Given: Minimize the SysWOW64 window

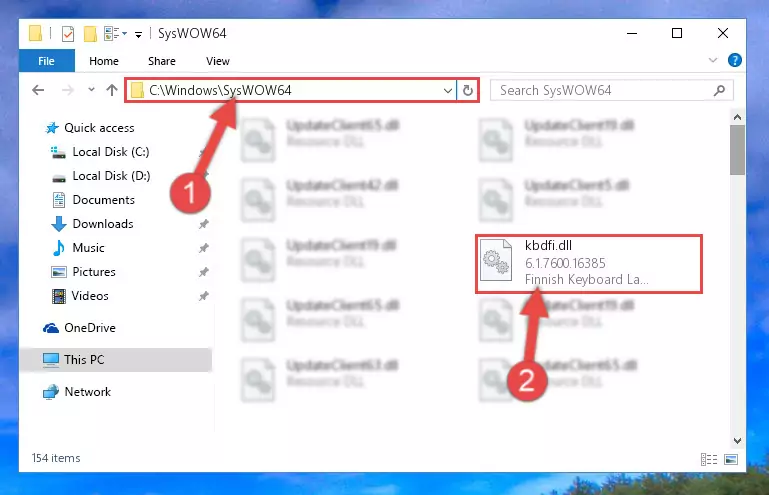Looking at the screenshot, I should point(632,33).
